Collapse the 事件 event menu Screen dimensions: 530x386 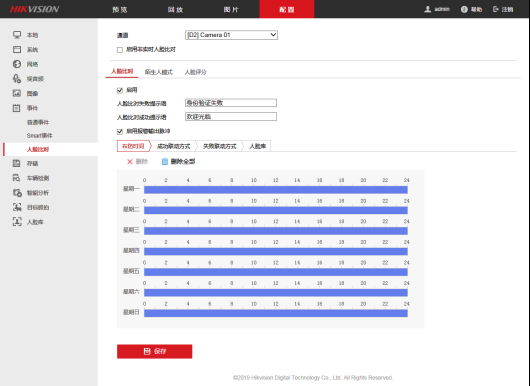tap(32, 108)
